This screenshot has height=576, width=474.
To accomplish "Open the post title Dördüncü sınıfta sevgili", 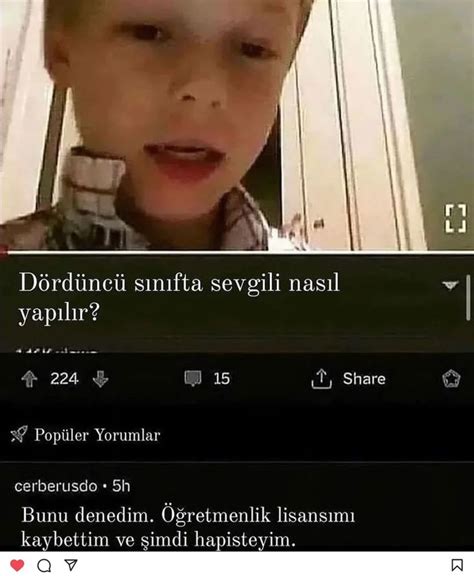I will pos(179,298).
